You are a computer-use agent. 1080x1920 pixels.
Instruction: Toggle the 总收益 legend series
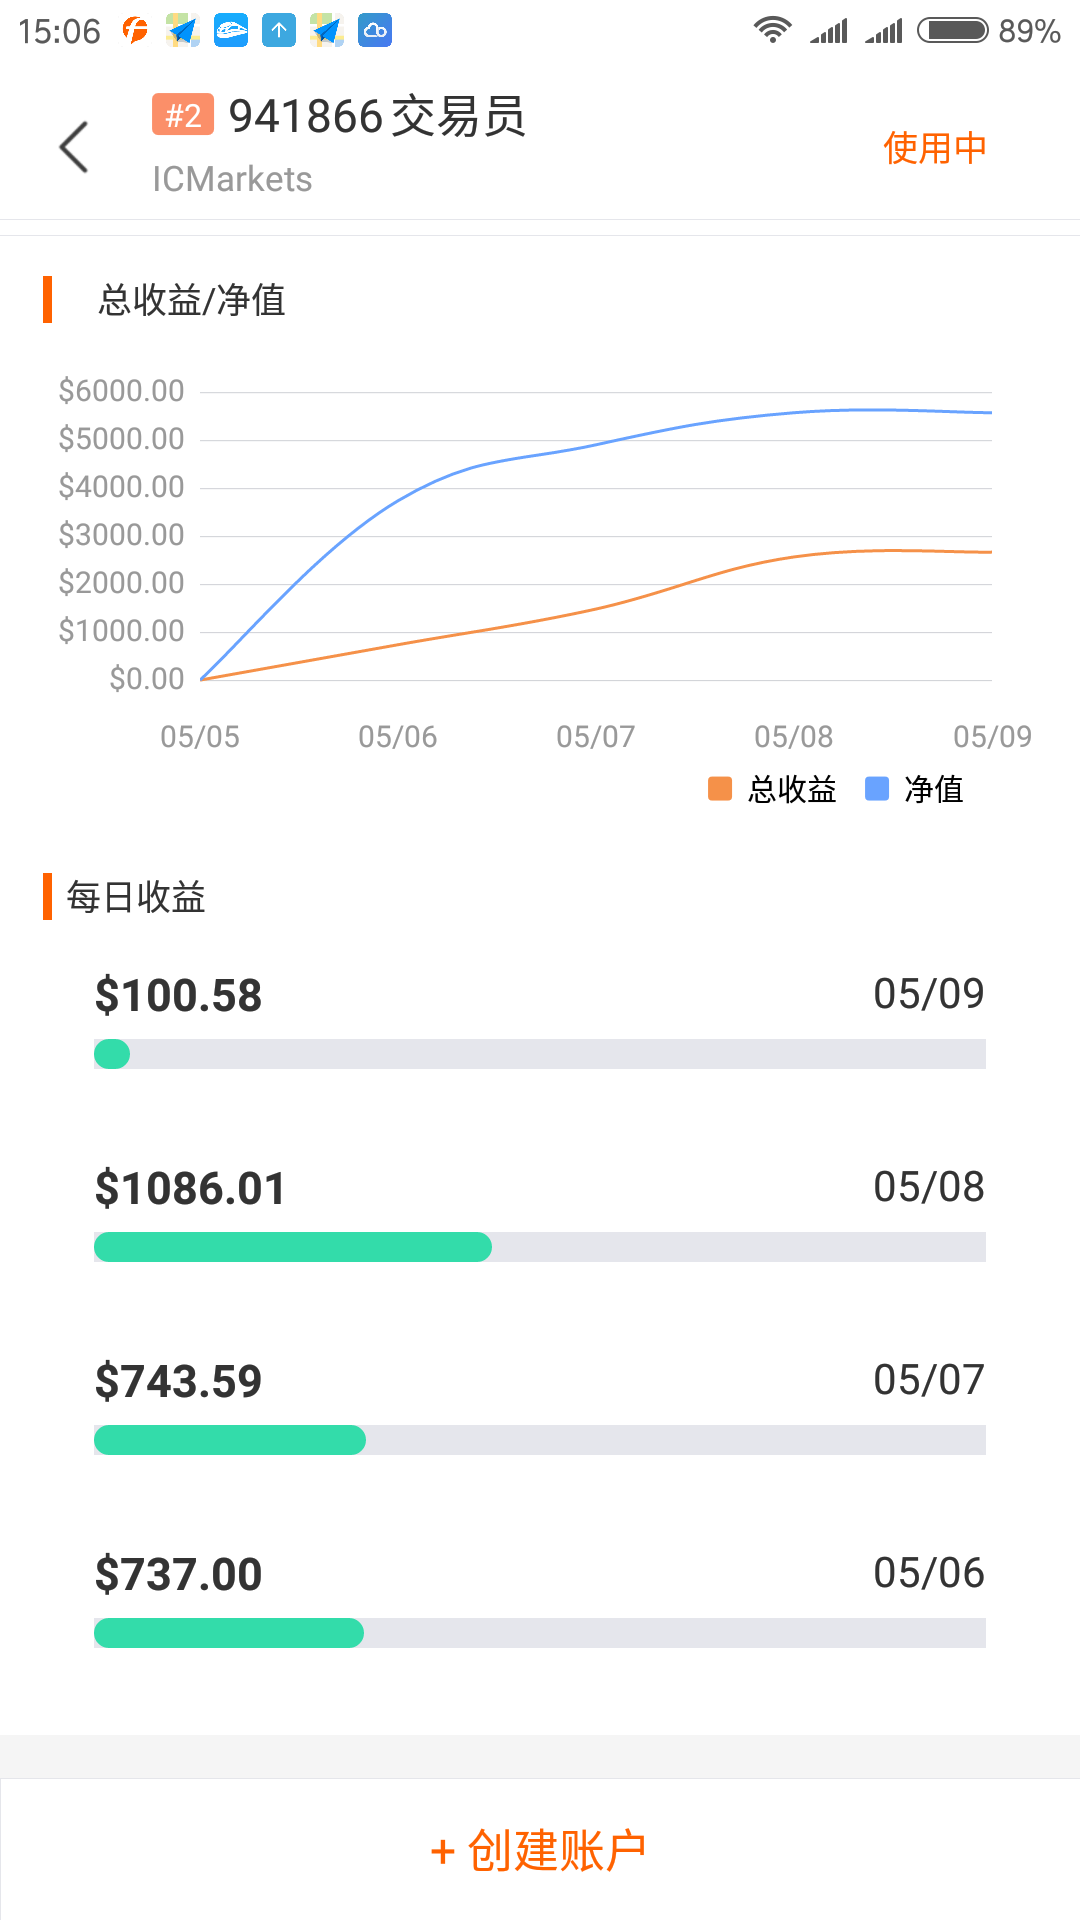(x=772, y=789)
